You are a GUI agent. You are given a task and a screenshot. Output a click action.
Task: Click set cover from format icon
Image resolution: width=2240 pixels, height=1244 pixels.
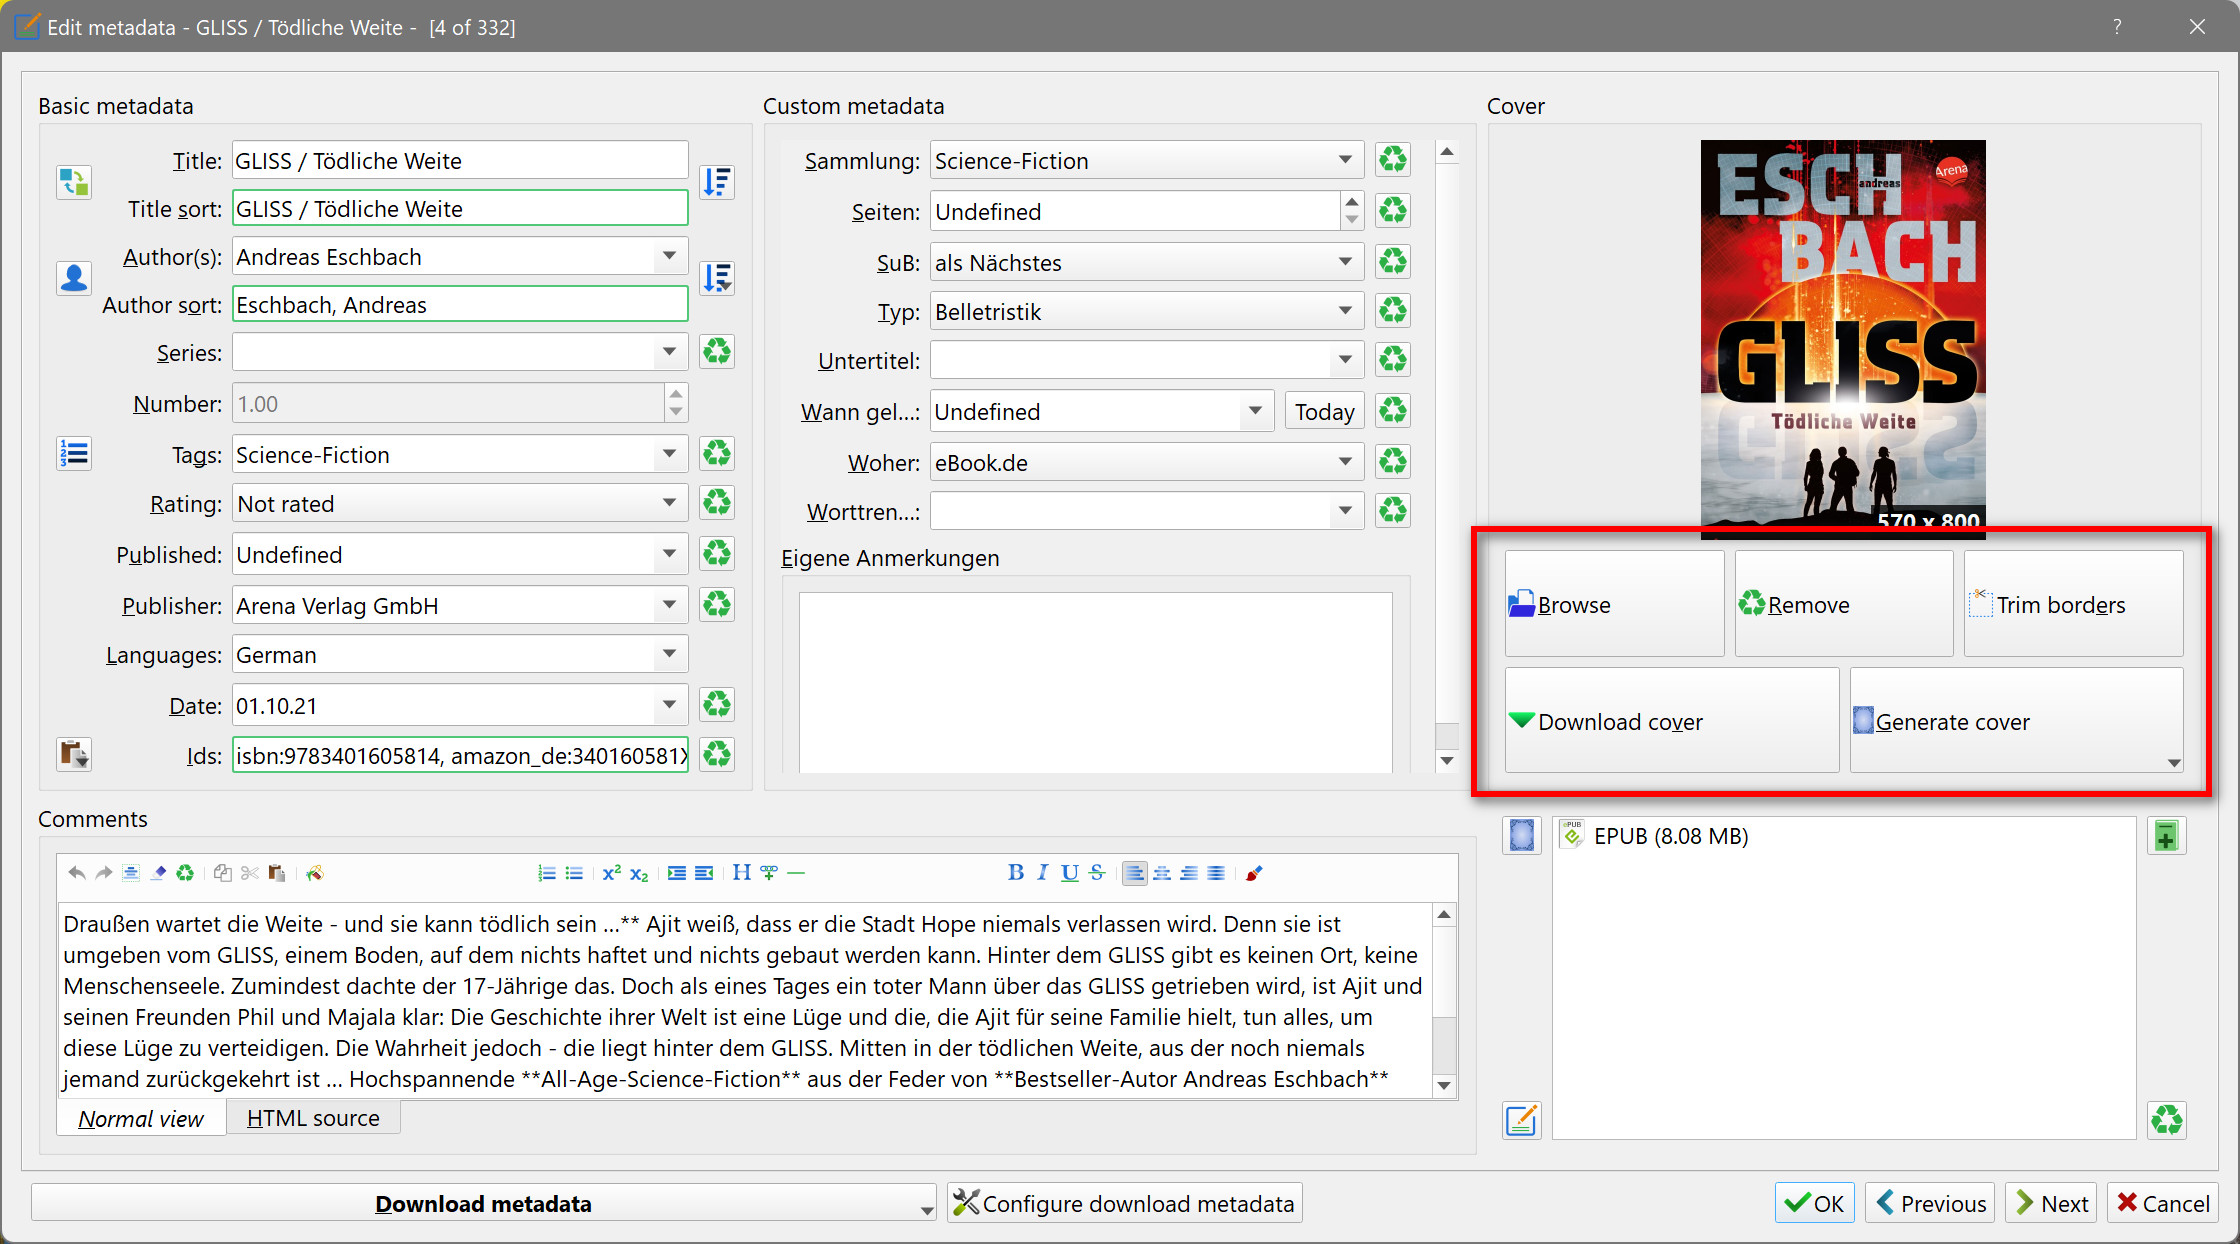[1521, 836]
